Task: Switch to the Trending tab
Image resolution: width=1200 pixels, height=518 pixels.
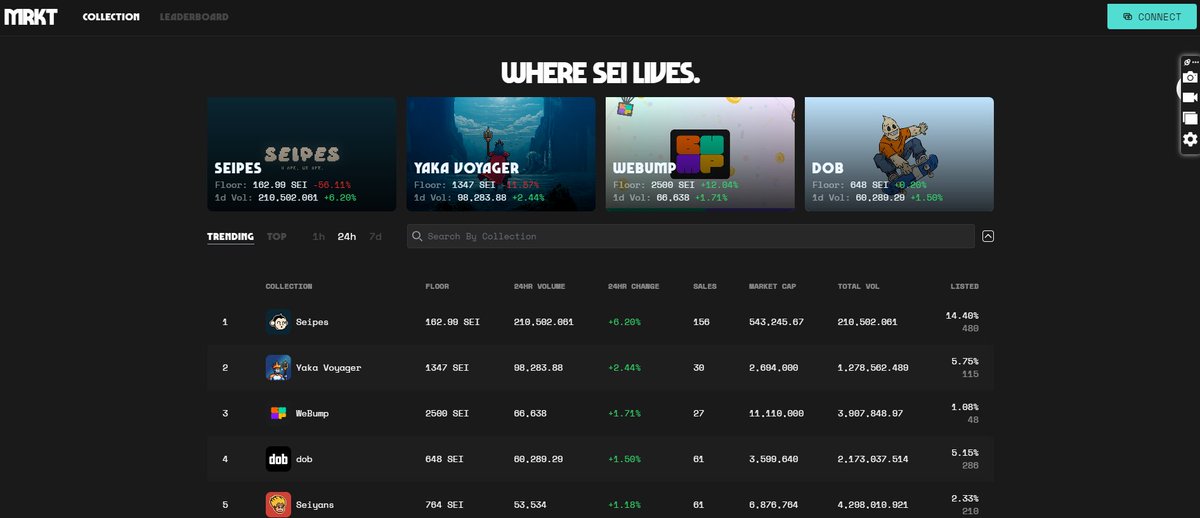Action: tap(230, 237)
